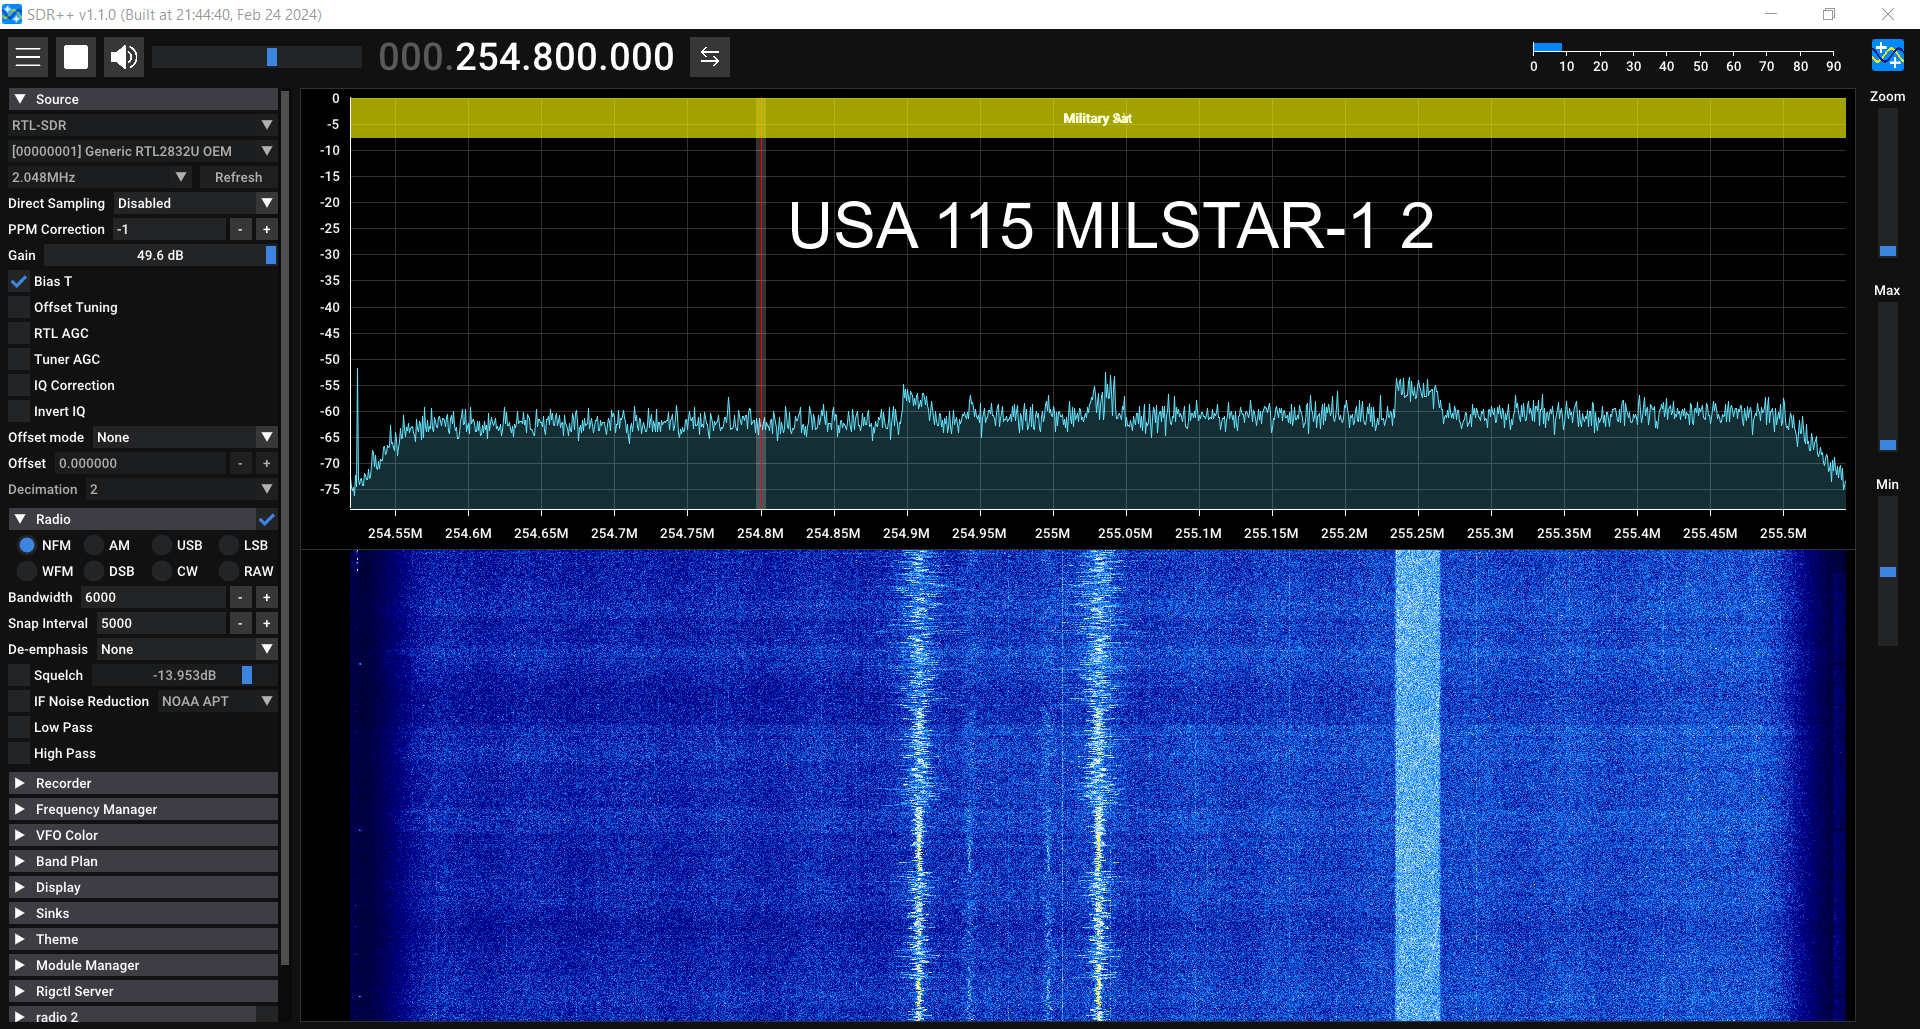1920x1029 pixels.
Task: Open the NOAA APT noise reduction dropdown
Action: [x=218, y=701]
